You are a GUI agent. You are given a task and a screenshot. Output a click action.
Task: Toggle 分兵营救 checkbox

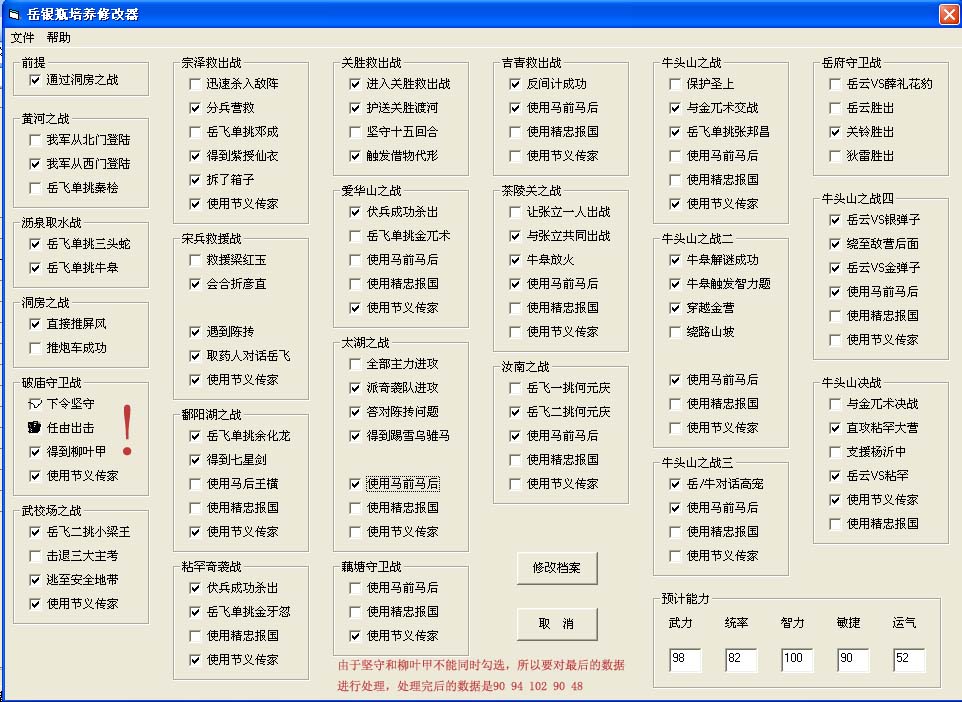[x=195, y=108]
